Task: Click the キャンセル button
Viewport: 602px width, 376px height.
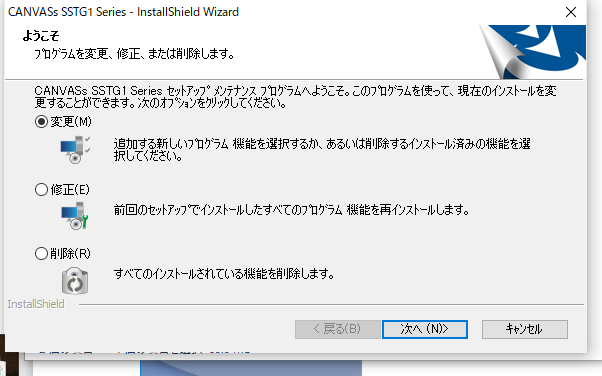Action: [x=524, y=329]
